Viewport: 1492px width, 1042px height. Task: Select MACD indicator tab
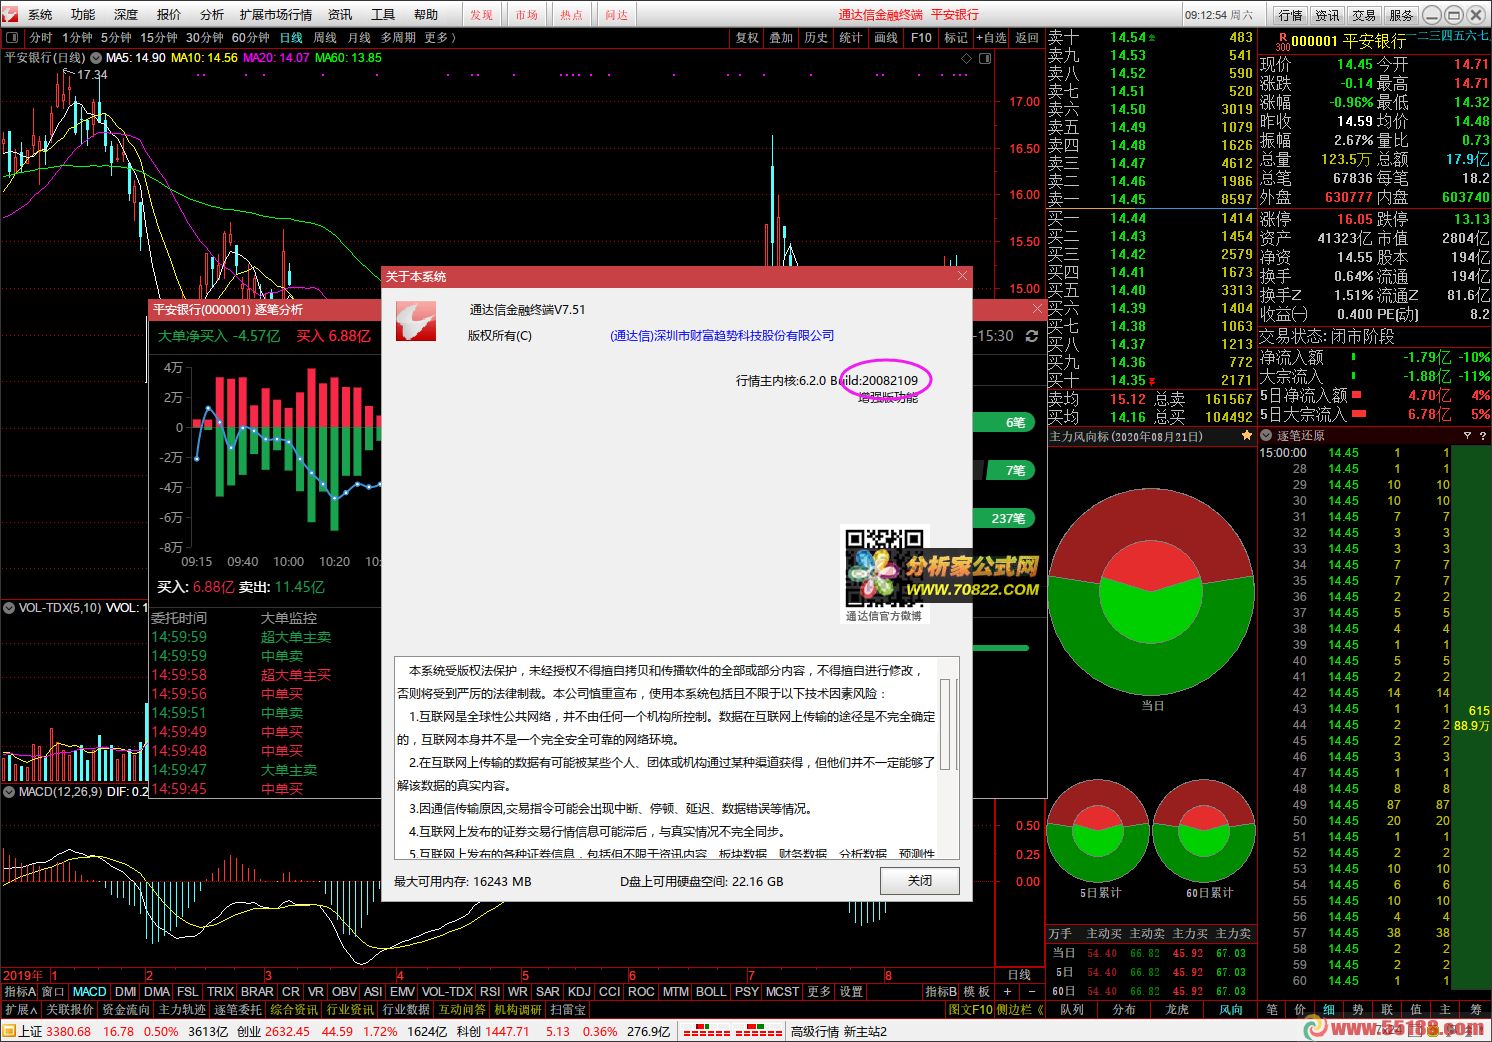tap(89, 992)
